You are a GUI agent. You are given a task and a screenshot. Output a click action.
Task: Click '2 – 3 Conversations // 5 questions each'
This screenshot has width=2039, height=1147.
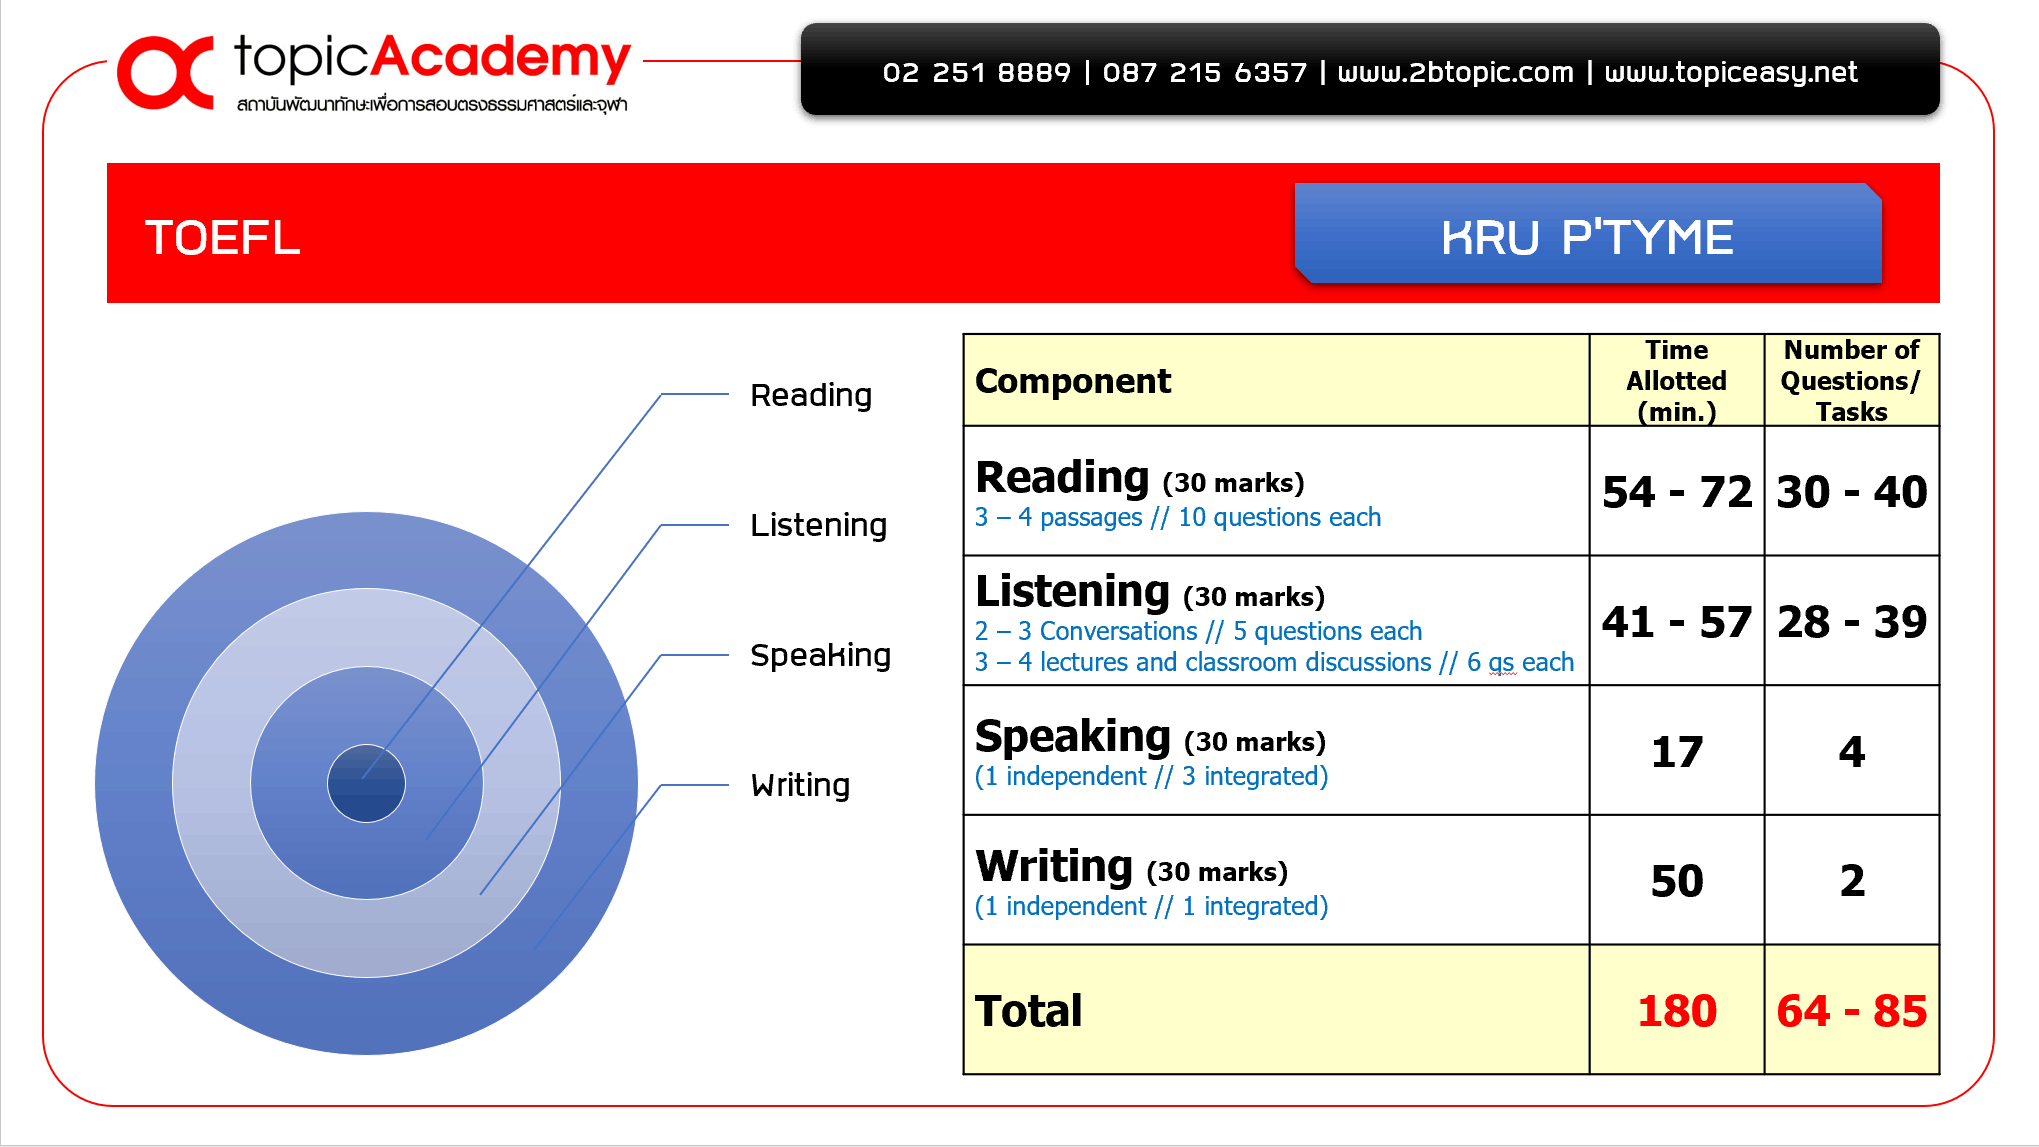click(x=1198, y=631)
